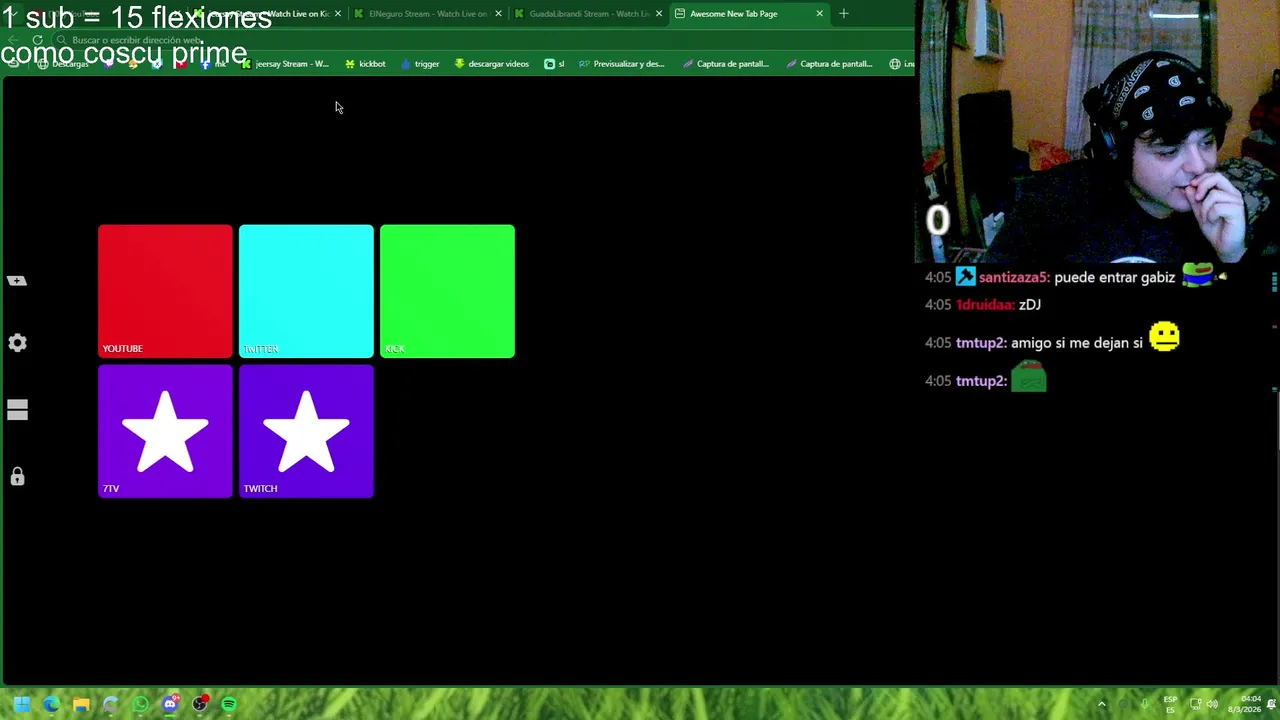Image resolution: width=1280 pixels, height=720 pixels.
Task: Click the lock icon in left sidebar
Action: click(17, 476)
